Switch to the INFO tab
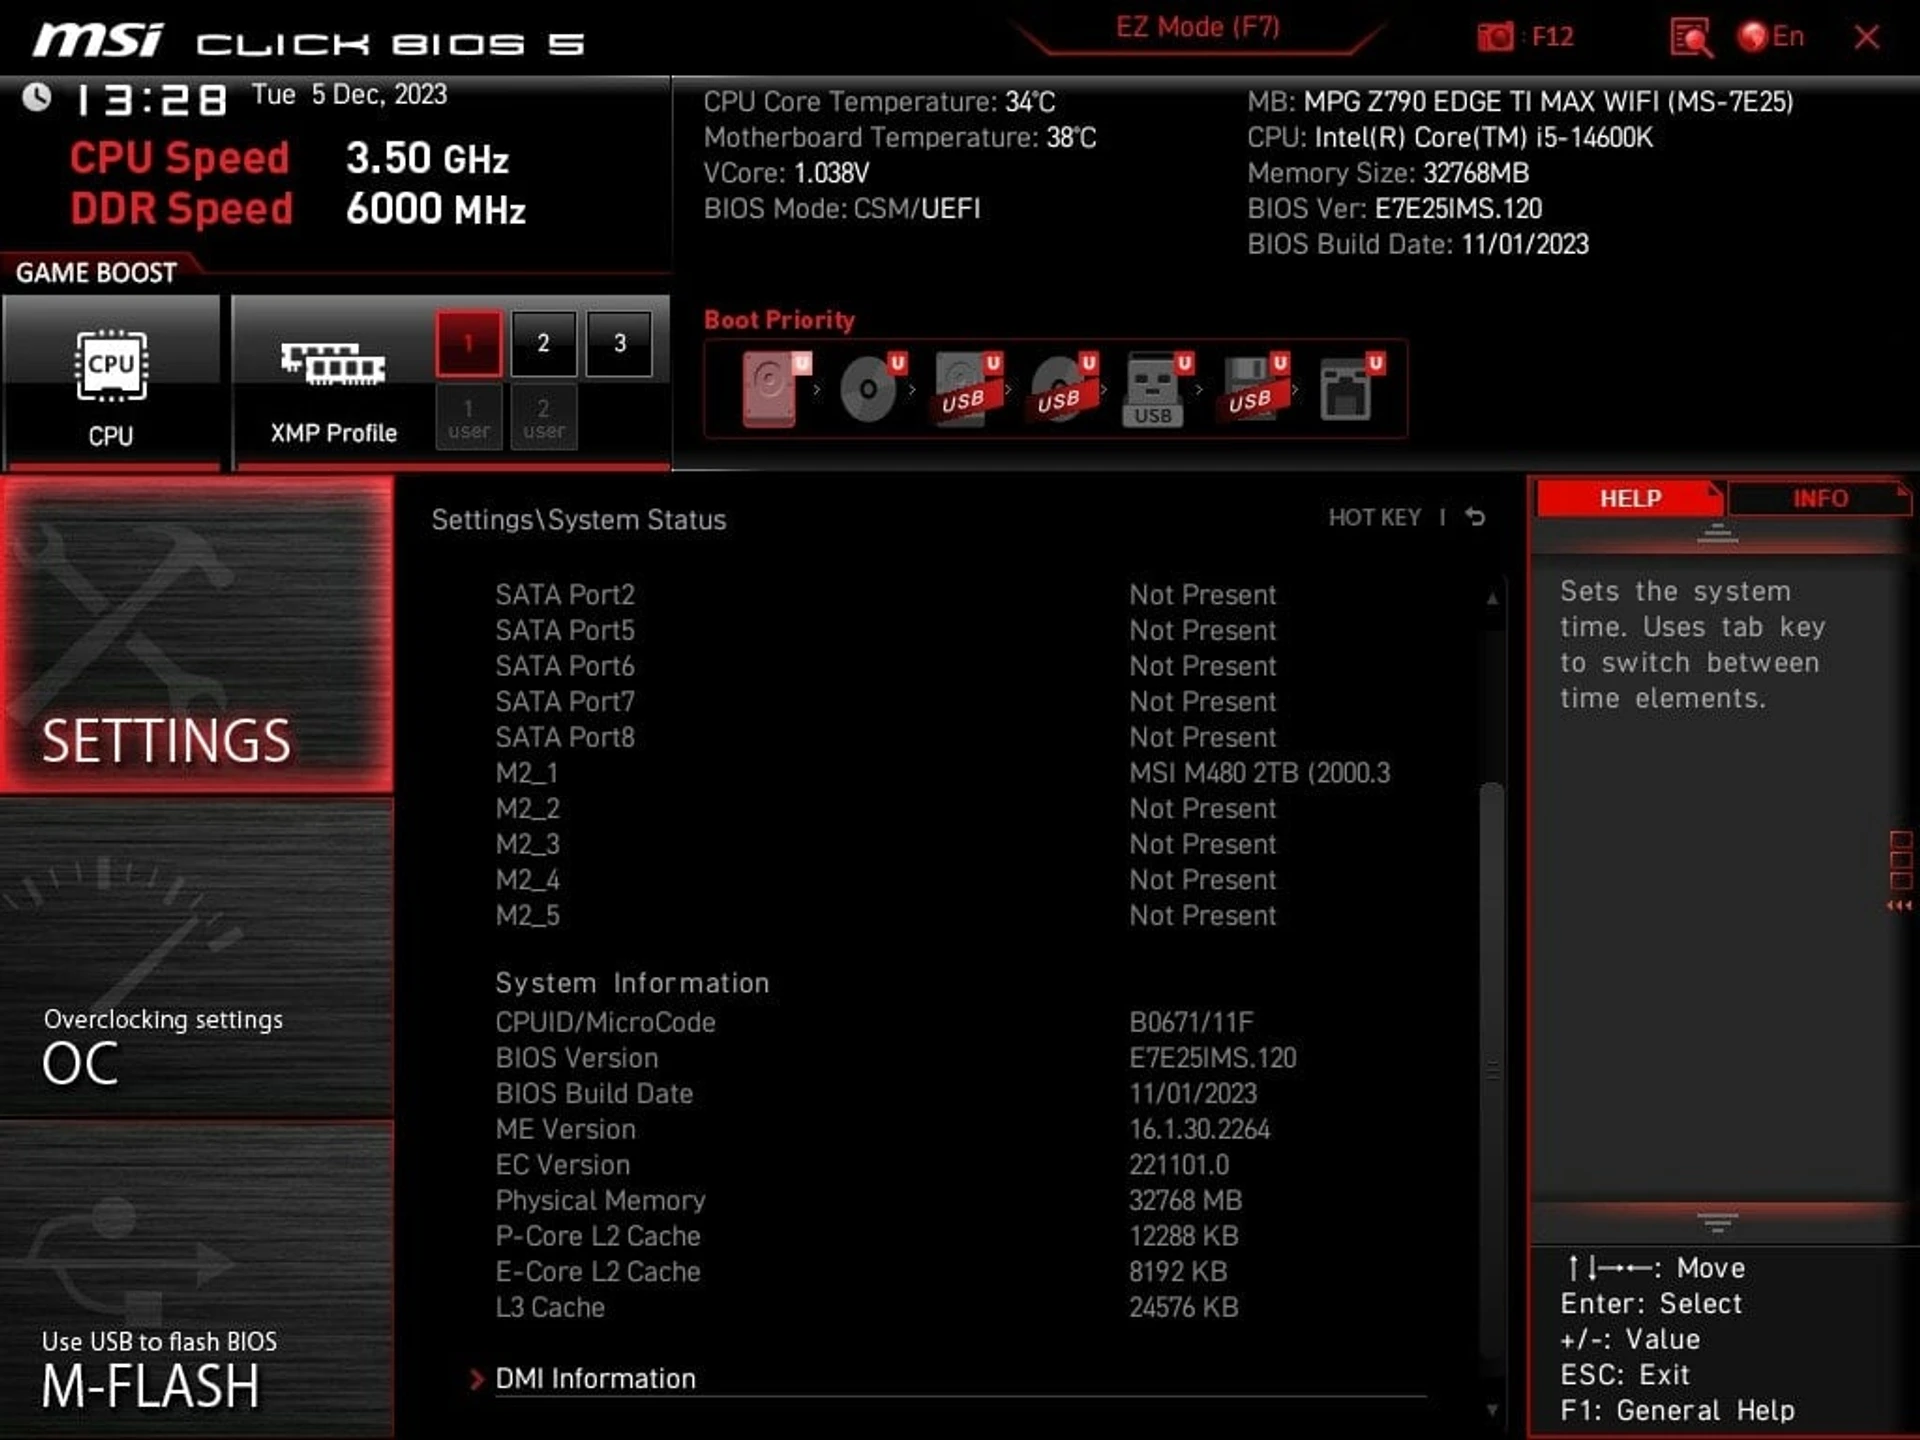 tap(1819, 498)
